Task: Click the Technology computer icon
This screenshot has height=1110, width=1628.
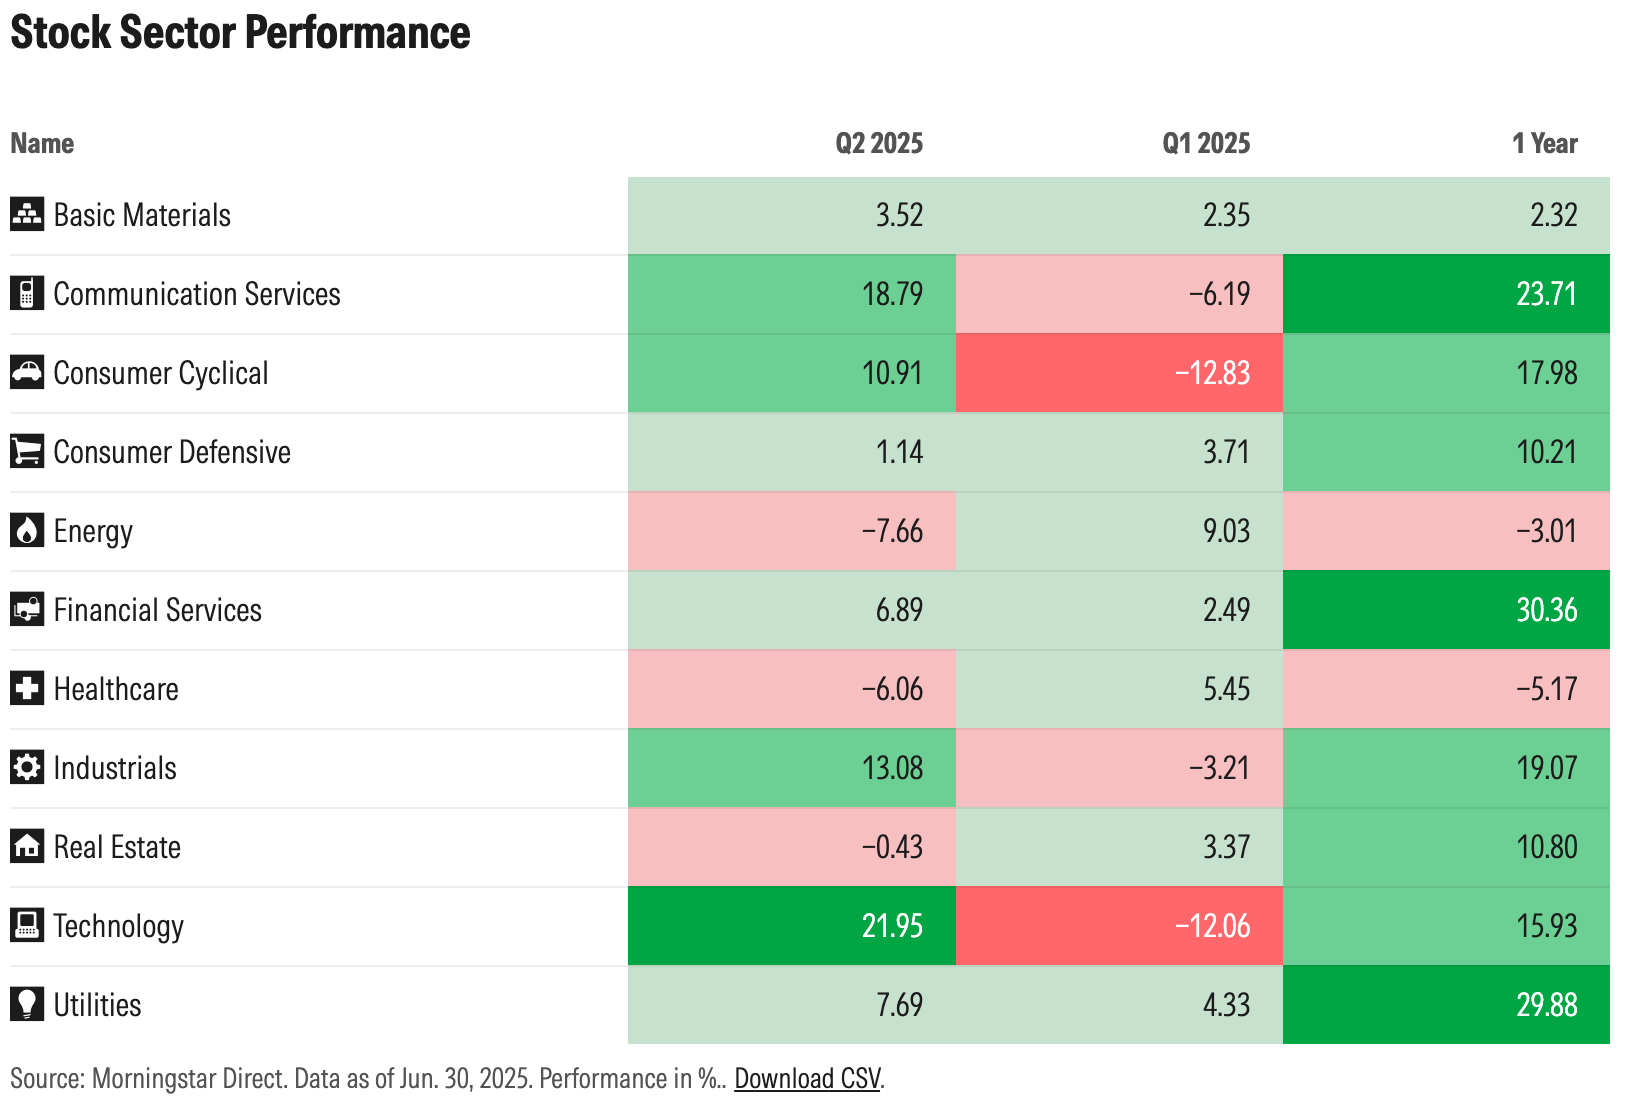Action: click(x=27, y=926)
